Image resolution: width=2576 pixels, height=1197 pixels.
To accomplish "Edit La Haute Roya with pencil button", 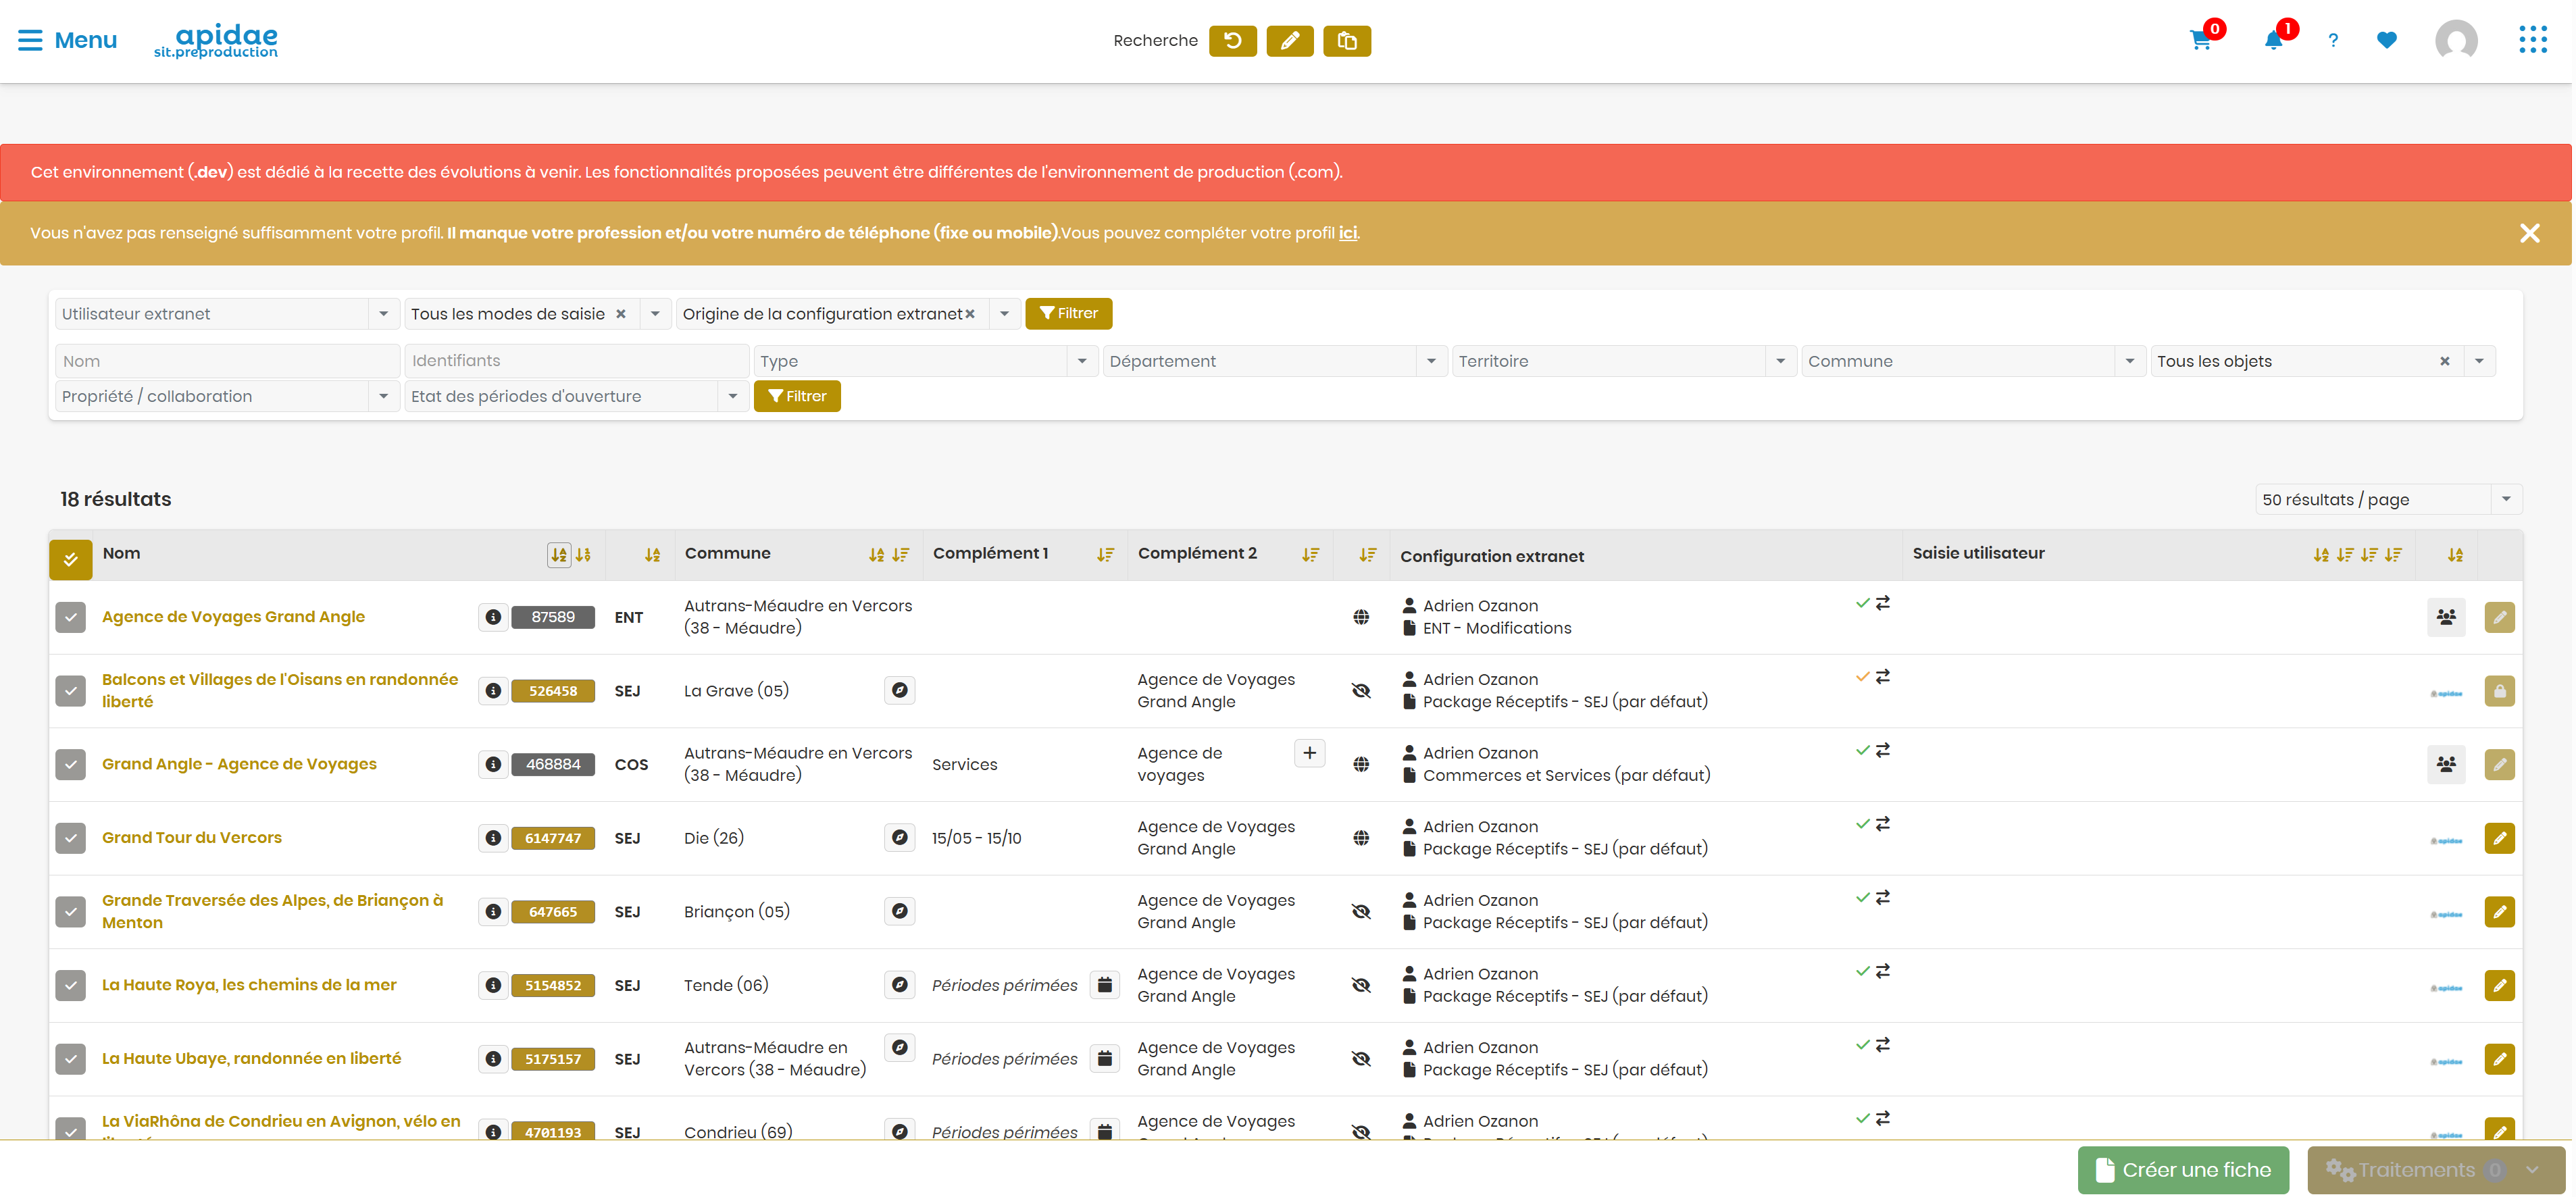I will [x=2499, y=985].
